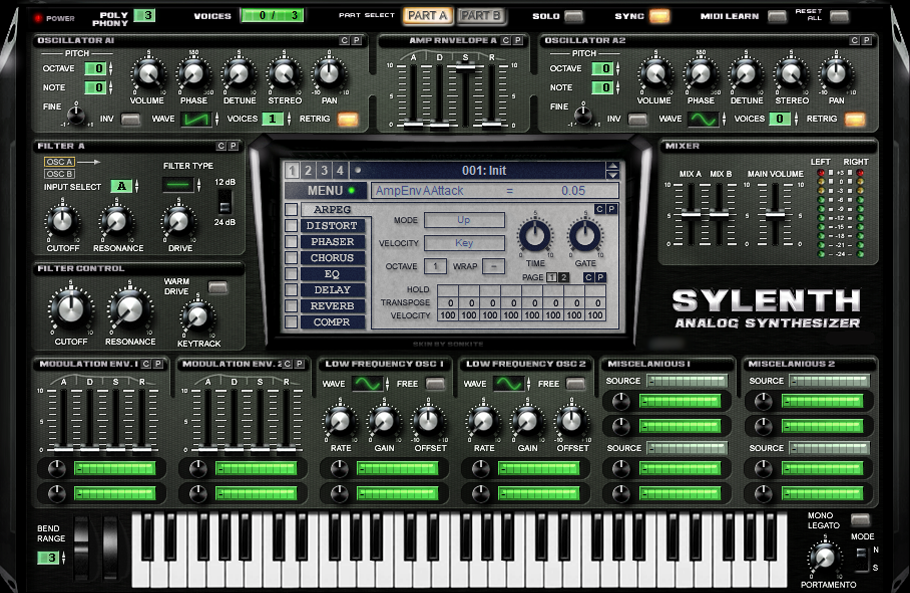Image resolution: width=910 pixels, height=593 pixels.
Task: Click Oscillator A2 Volume knob
Action: coord(655,74)
